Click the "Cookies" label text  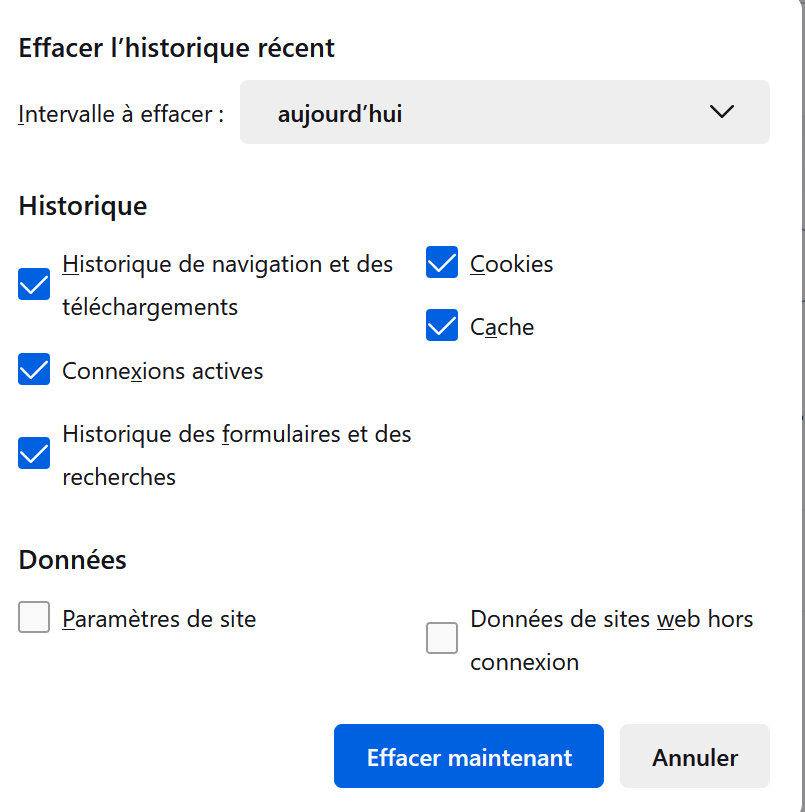point(512,264)
